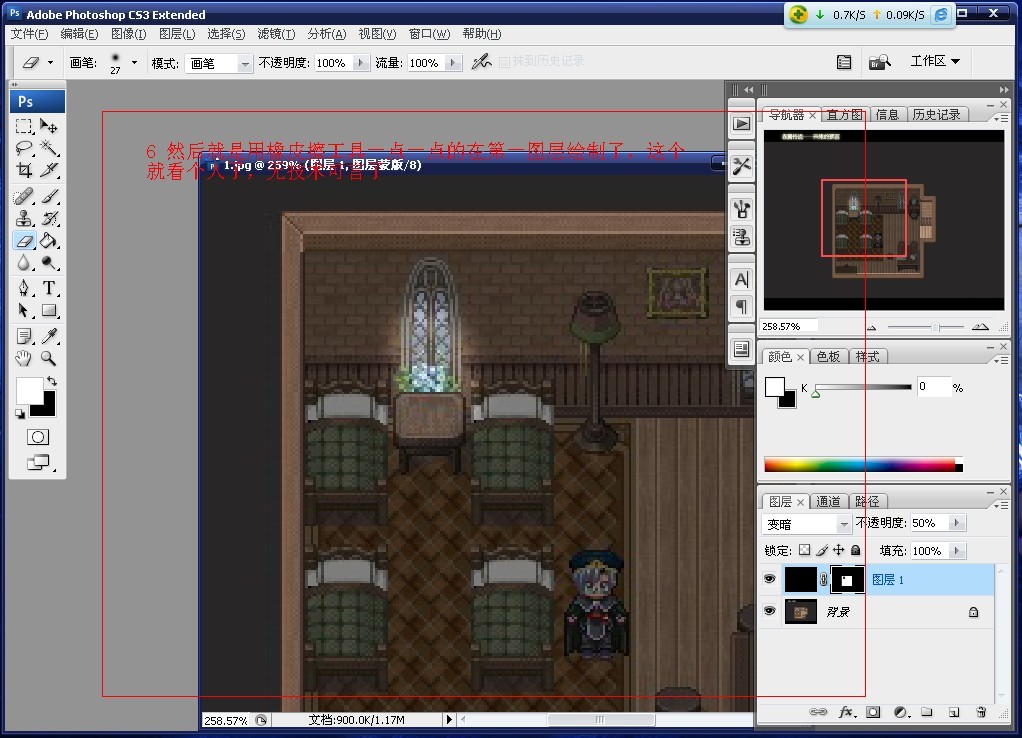The height and width of the screenshot is (738, 1022).
Task: Click the foreground color swatch in toolbox
Action: 29,391
